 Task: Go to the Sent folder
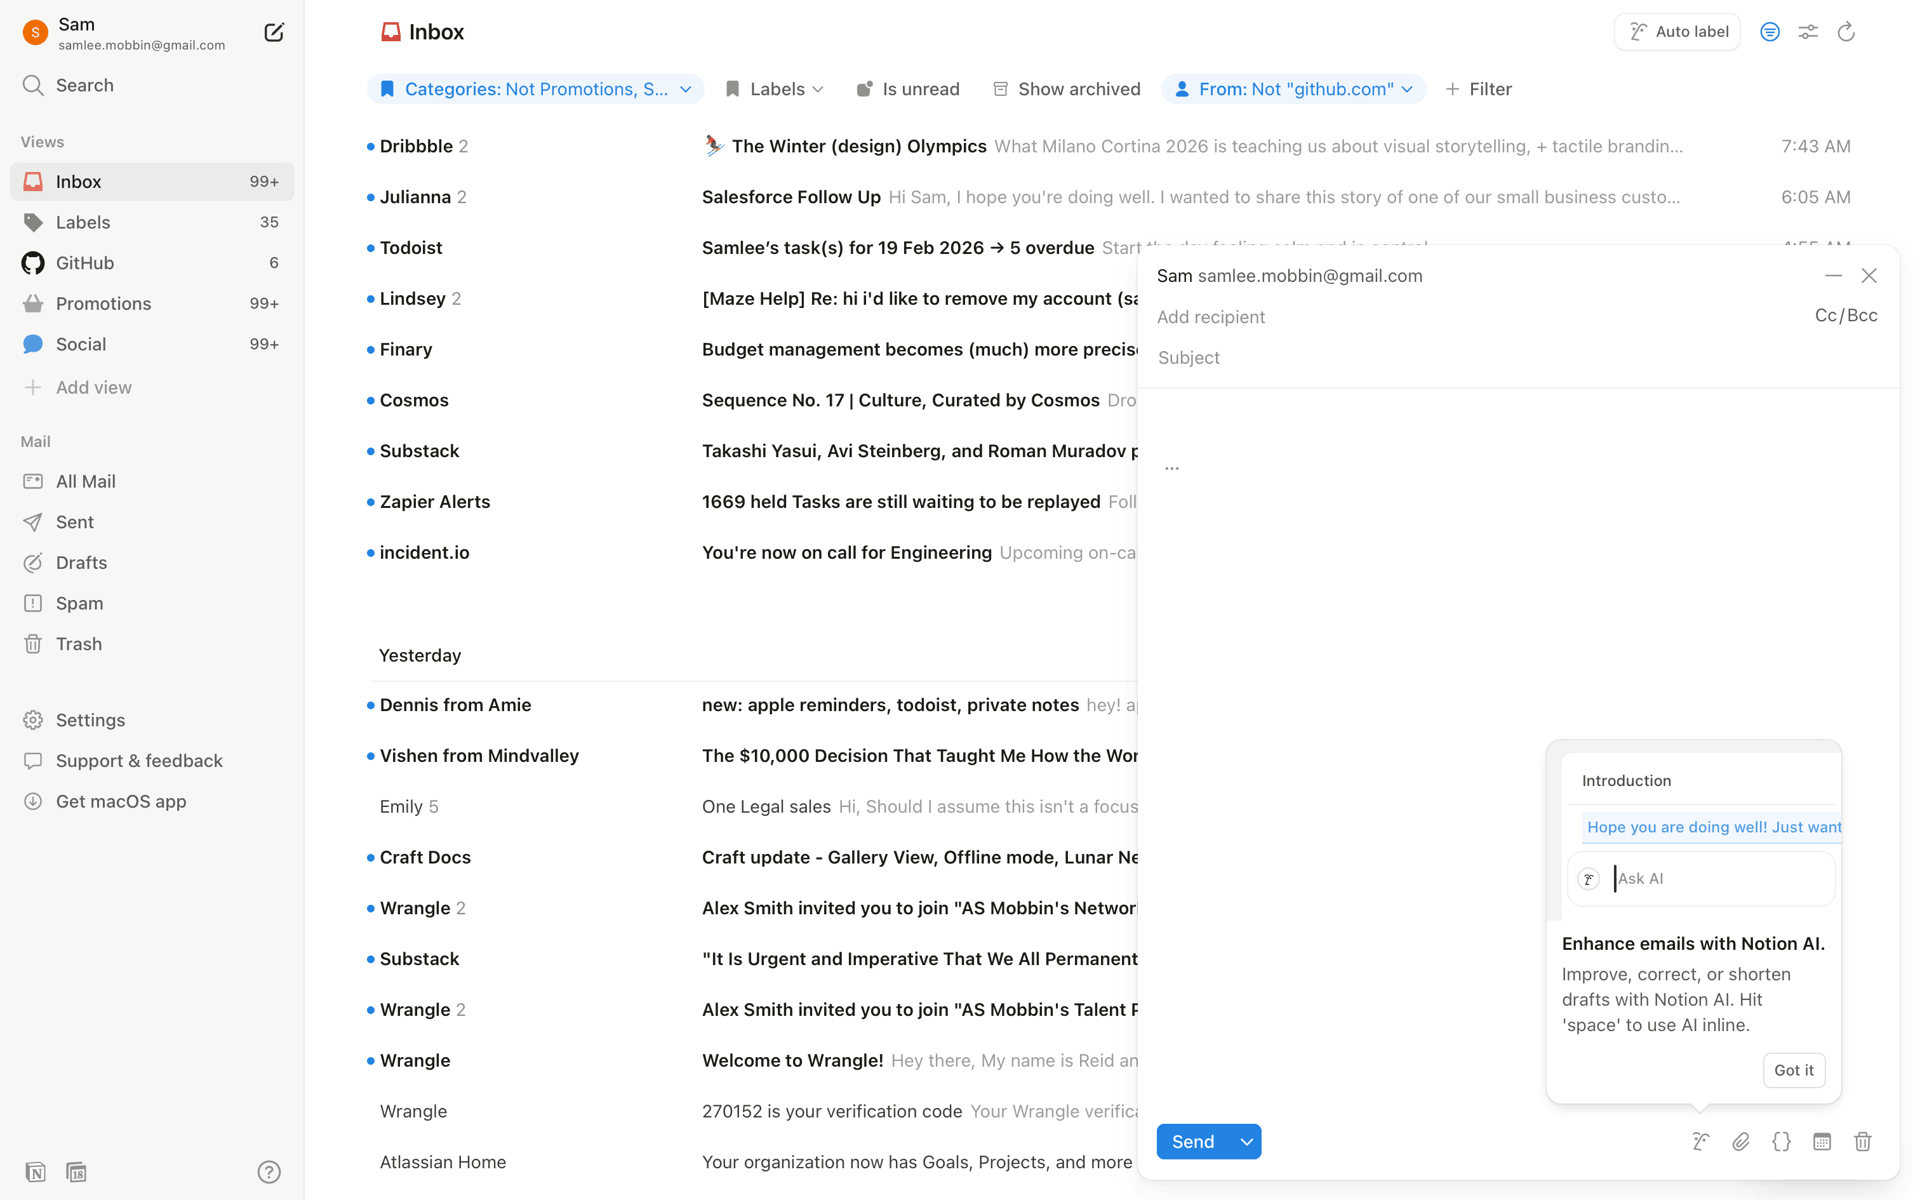click(x=152, y=522)
